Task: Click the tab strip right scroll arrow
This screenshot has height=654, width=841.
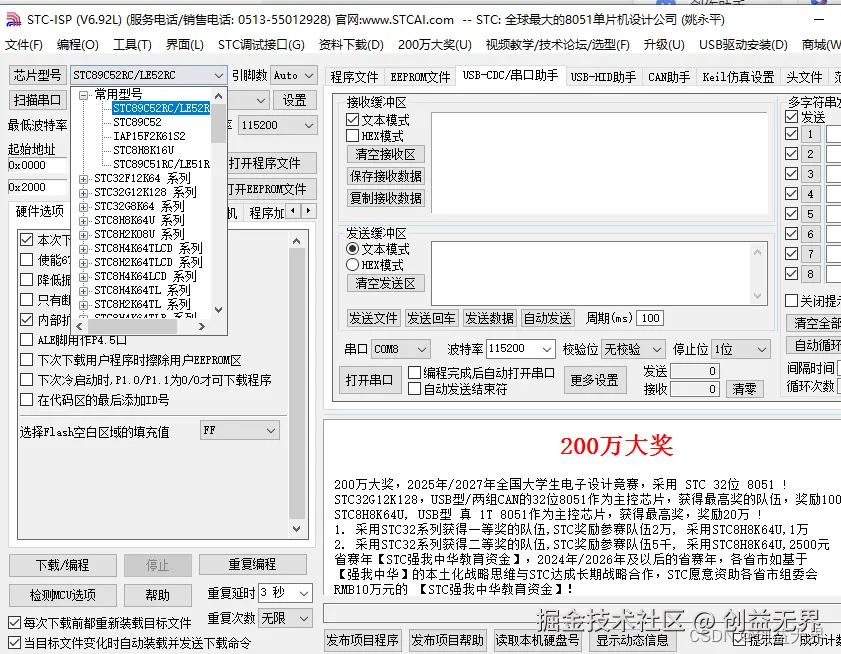Action: (308, 211)
